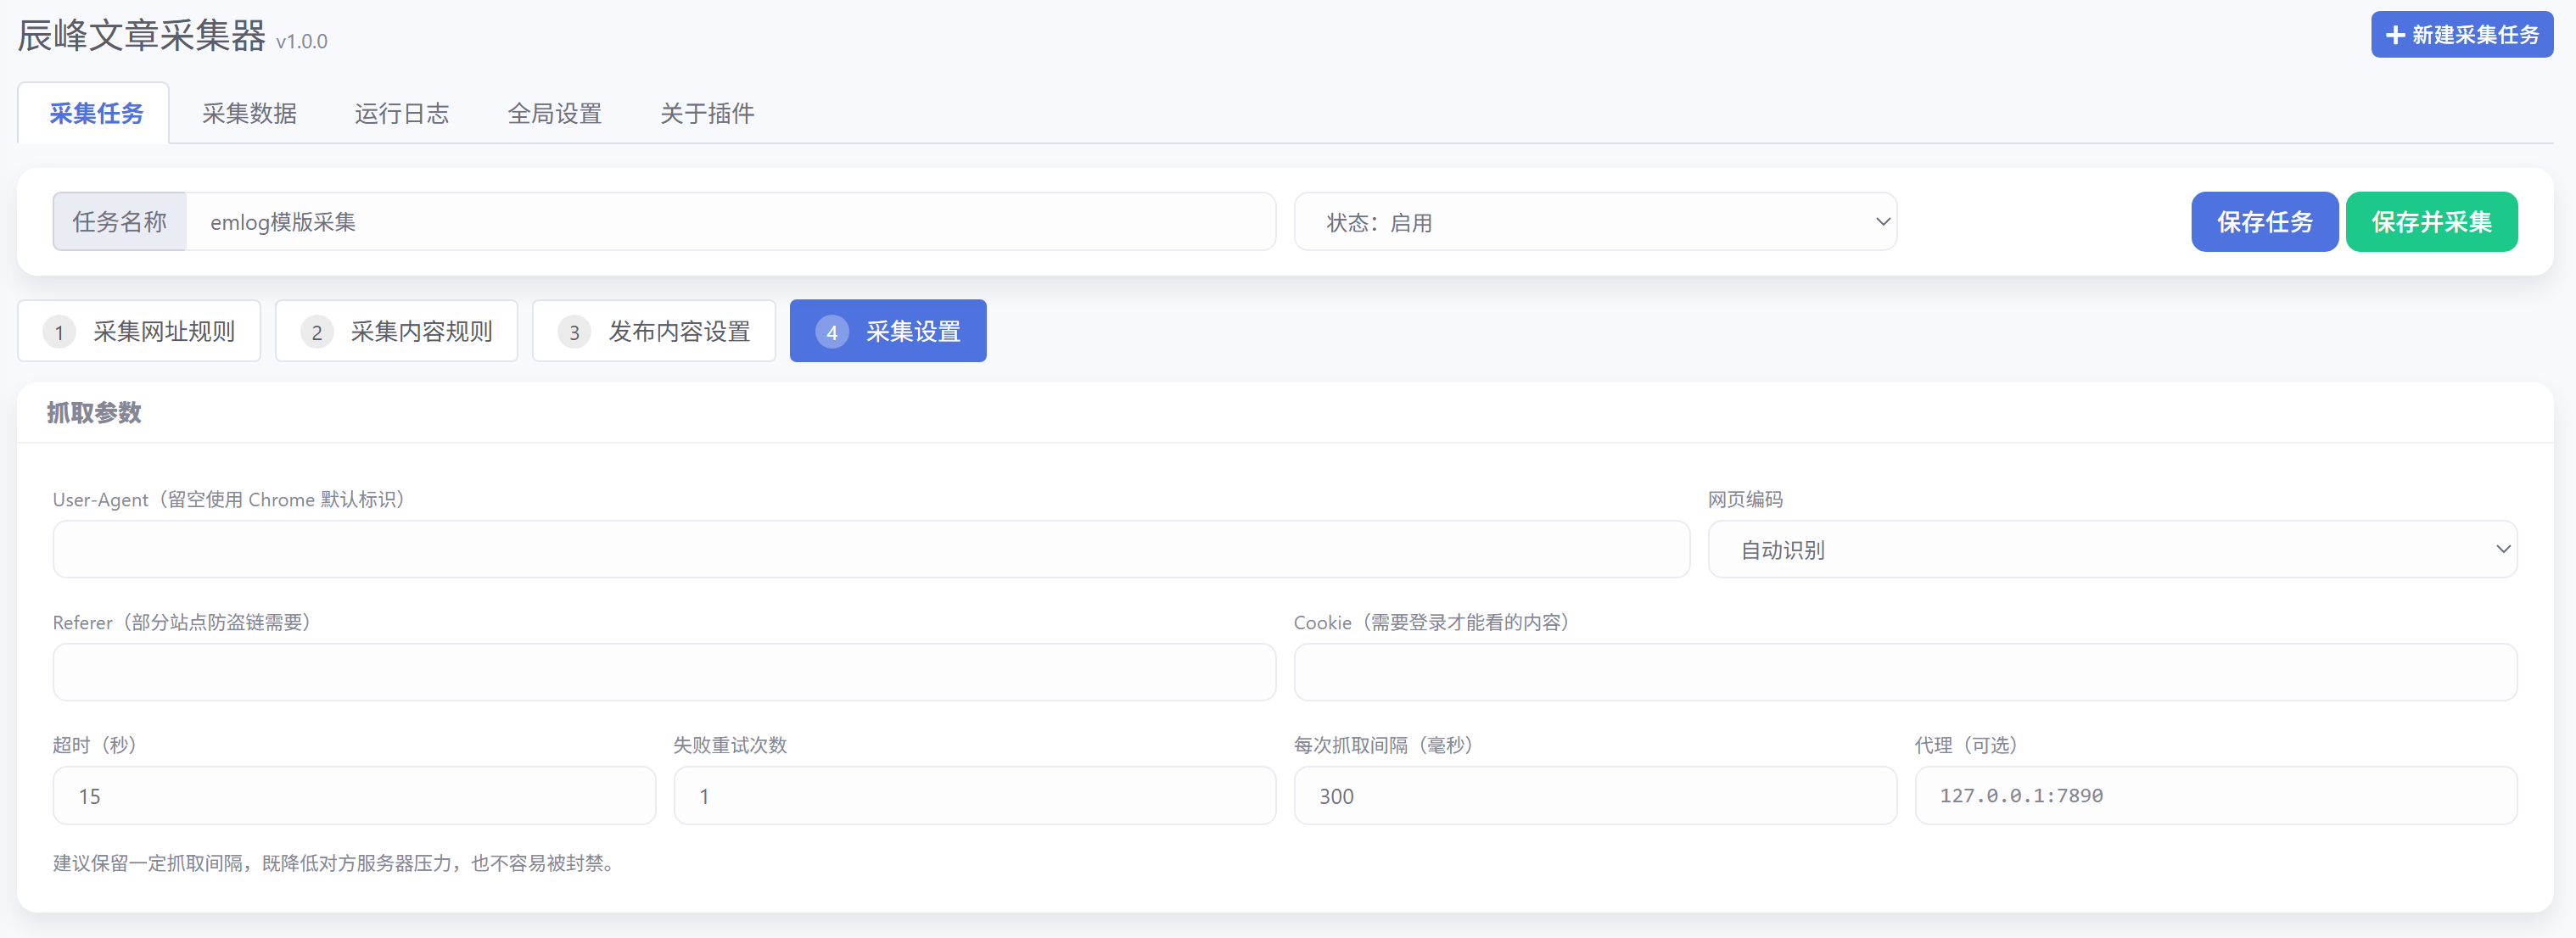This screenshot has width=2576, height=938.
Task: Expand the 网页编码 自动识别 dropdown
Action: [x=2112, y=549]
